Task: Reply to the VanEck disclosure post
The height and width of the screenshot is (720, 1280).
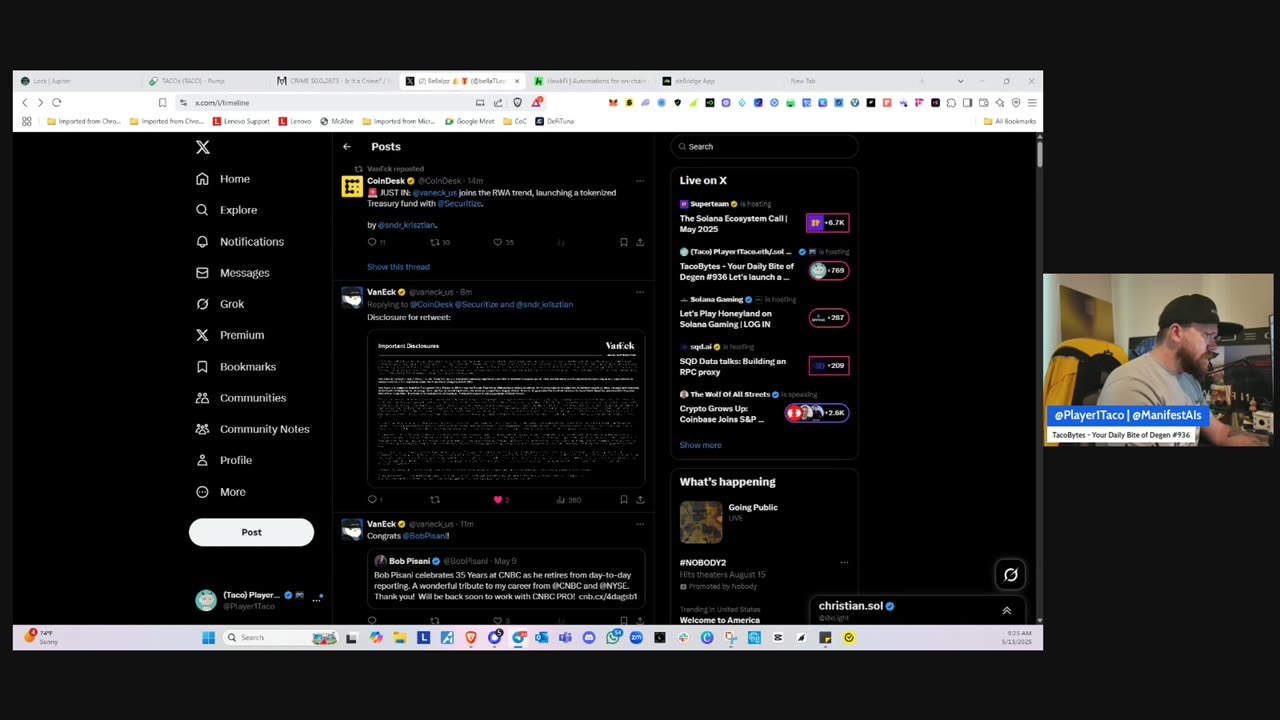Action: click(x=372, y=500)
